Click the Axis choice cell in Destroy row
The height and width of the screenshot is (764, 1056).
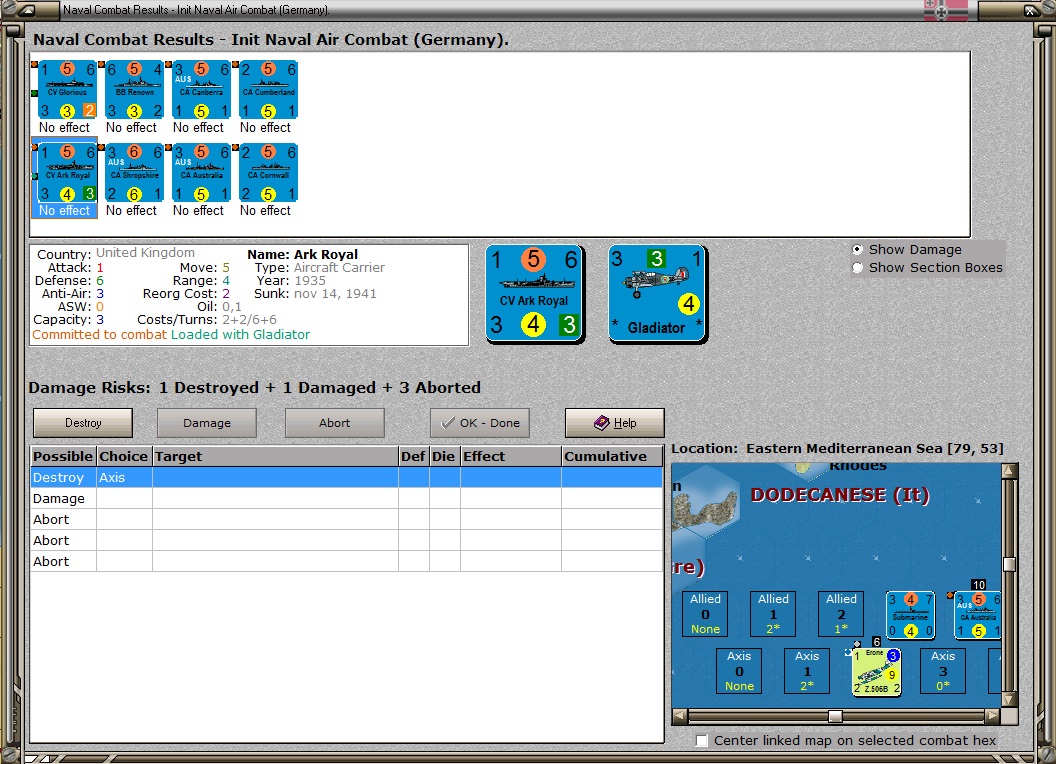125,477
